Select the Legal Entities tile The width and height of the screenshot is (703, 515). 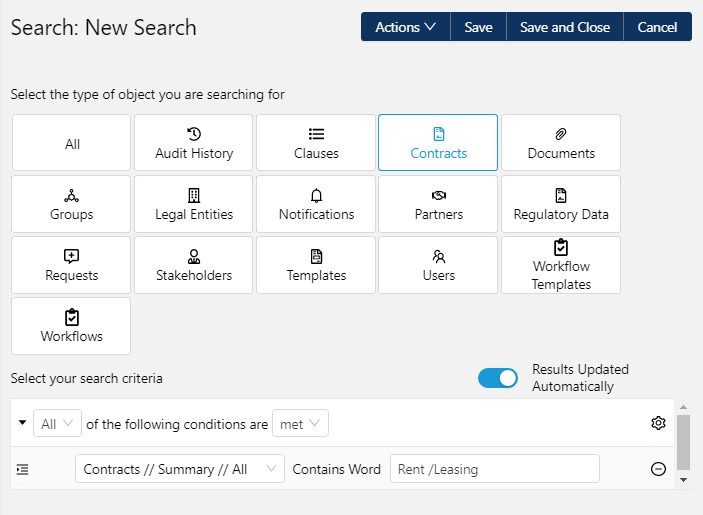[x=194, y=204]
